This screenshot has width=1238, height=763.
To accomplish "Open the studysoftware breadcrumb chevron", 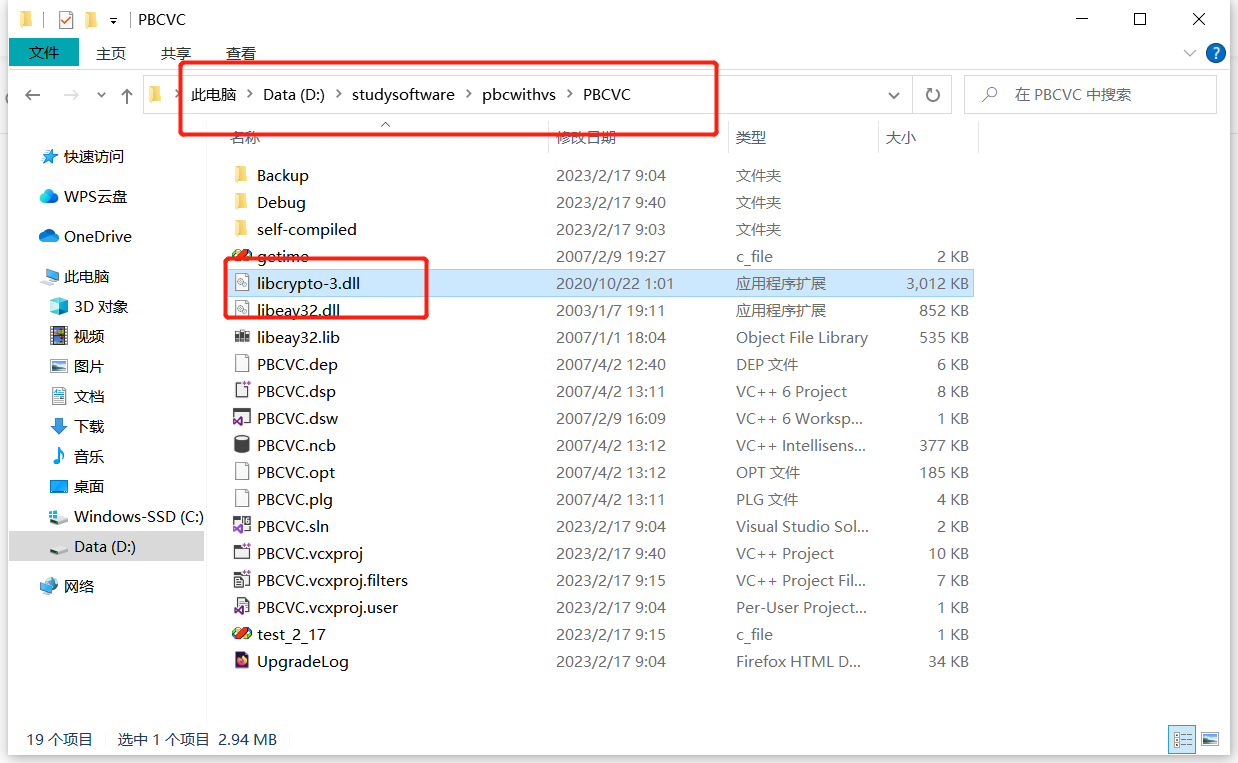I will click(x=470, y=94).
